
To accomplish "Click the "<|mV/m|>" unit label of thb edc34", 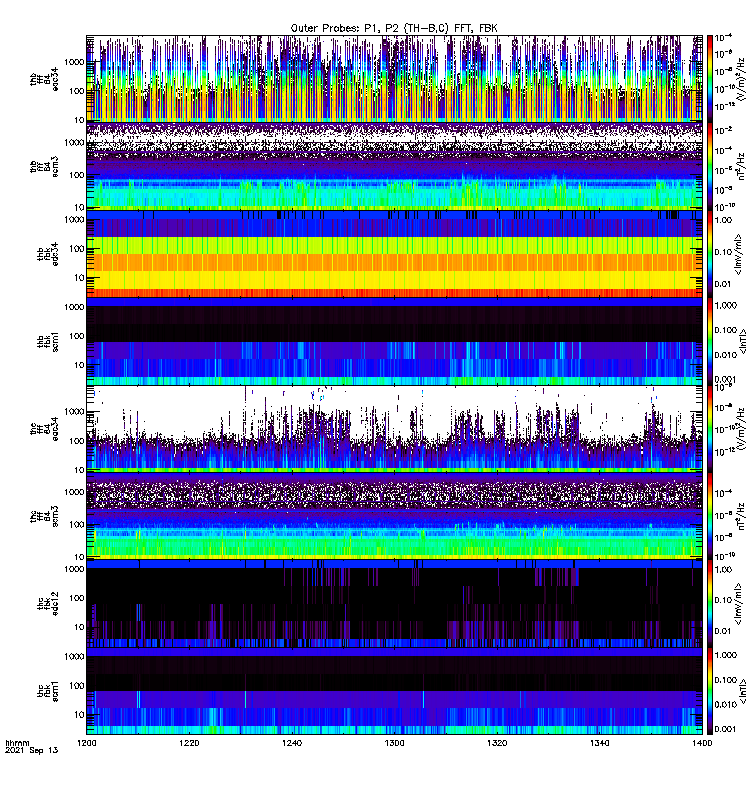I will (738, 254).
